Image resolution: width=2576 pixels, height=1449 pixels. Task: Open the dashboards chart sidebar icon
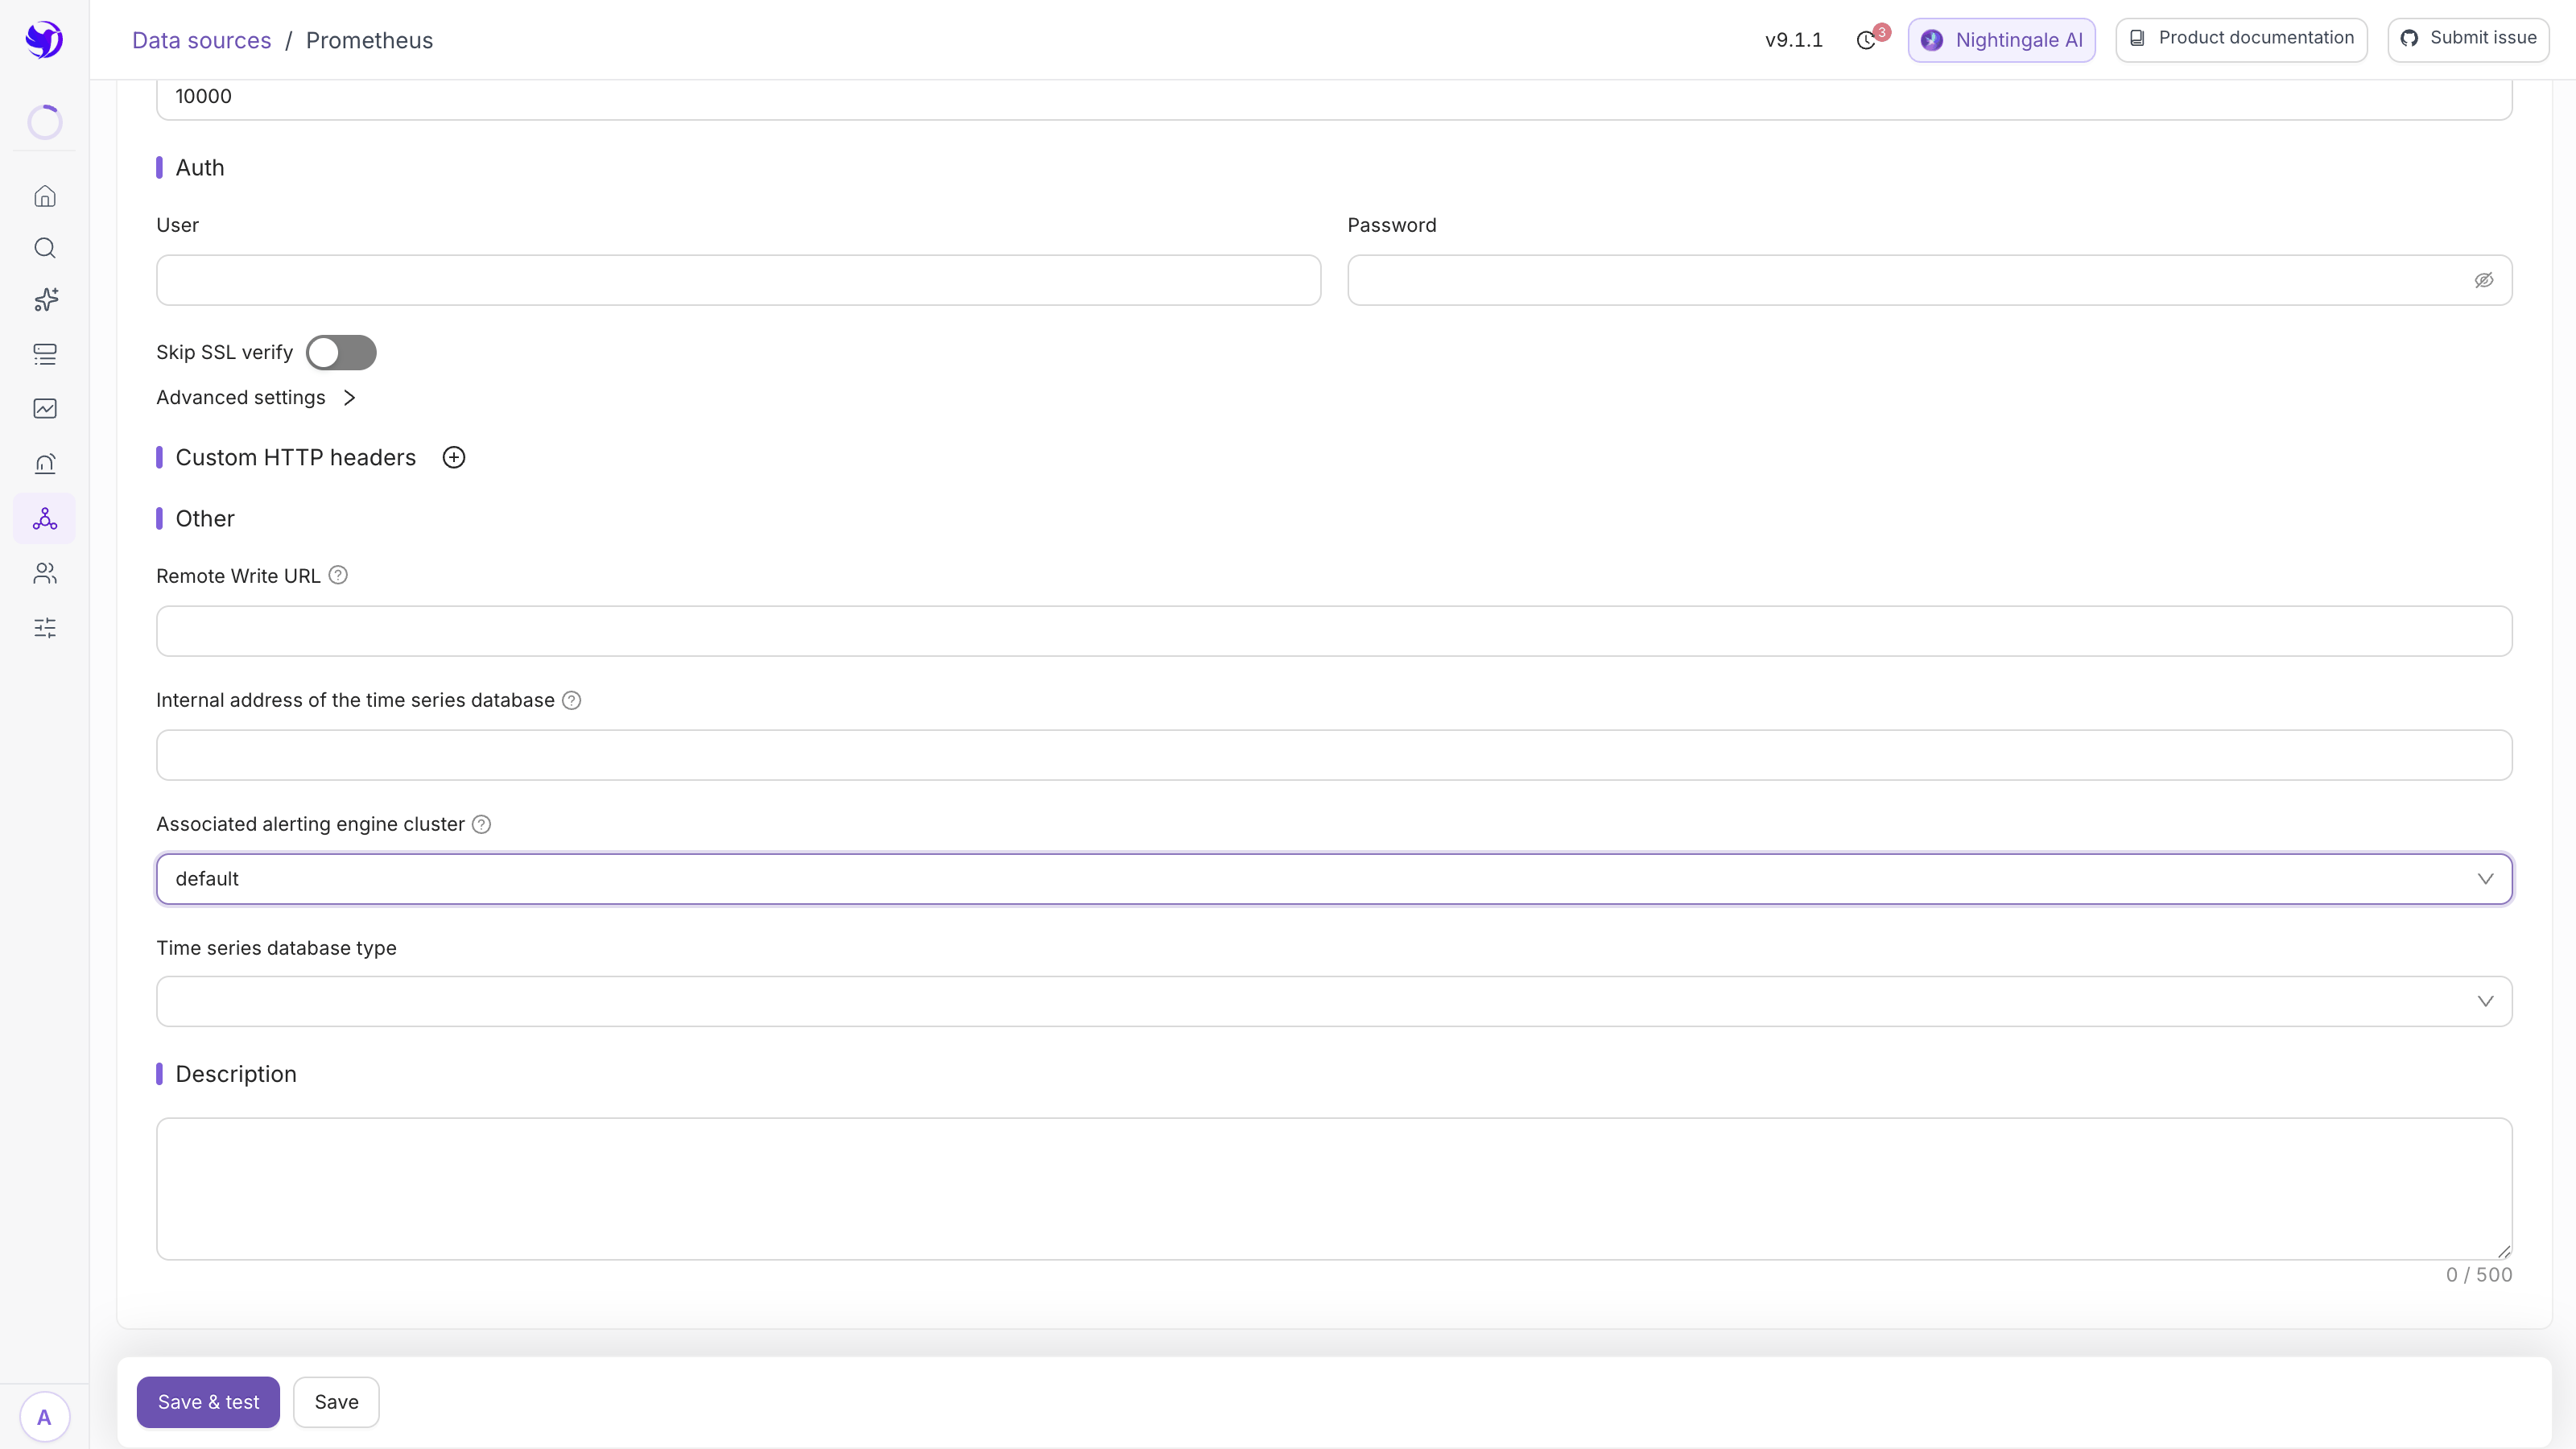tap(45, 408)
